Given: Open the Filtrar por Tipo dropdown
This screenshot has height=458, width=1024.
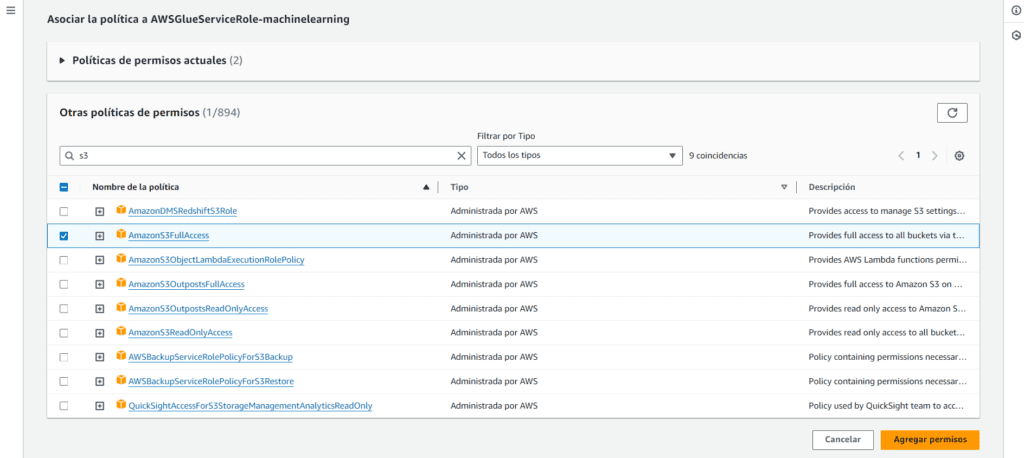Looking at the screenshot, I should tap(579, 156).
